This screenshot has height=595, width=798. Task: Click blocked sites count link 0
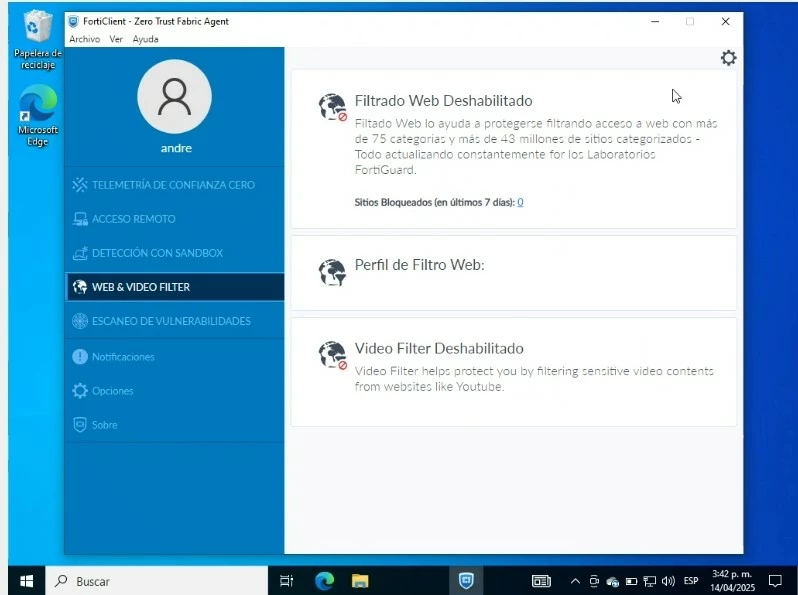click(520, 202)
